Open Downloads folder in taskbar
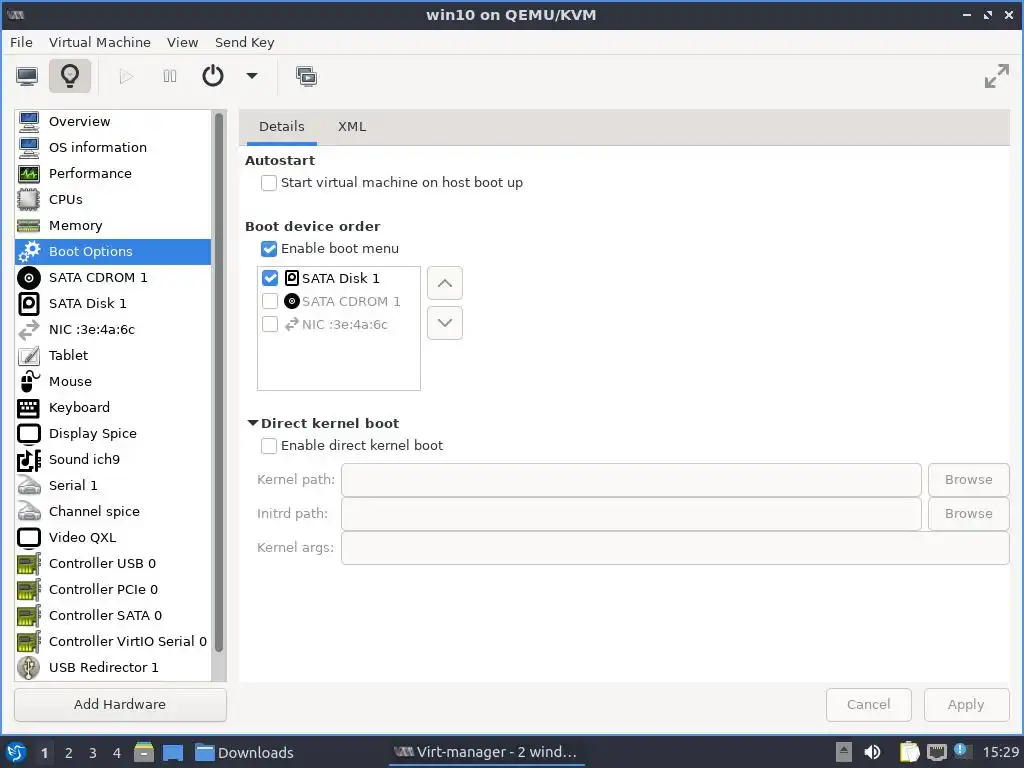Screen dimensions: 1024x768 point(245,753)
